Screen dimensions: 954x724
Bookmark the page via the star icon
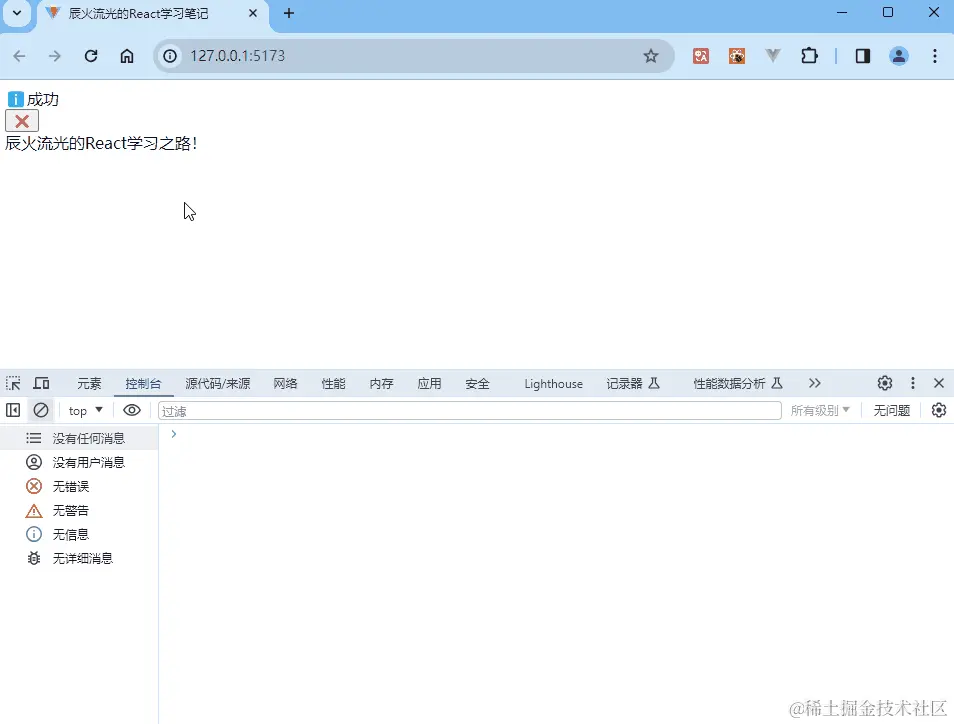(x=652, y=56)
